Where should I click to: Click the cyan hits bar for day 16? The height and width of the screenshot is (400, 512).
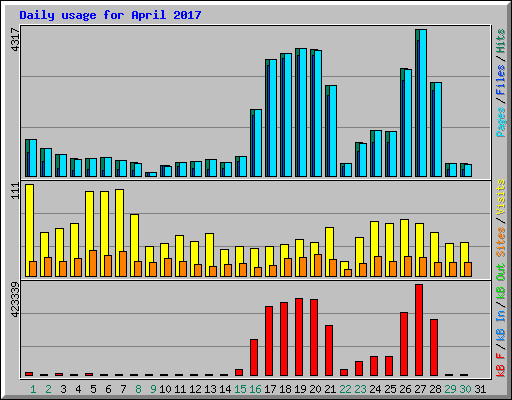pos(258,143)
